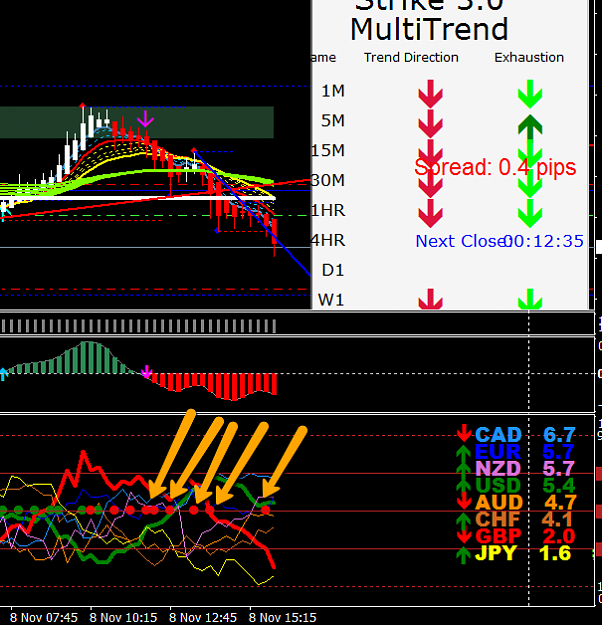Click the 15M trend direction red arrow
Viewport: 602px width, 625px height.
(431, 153)
